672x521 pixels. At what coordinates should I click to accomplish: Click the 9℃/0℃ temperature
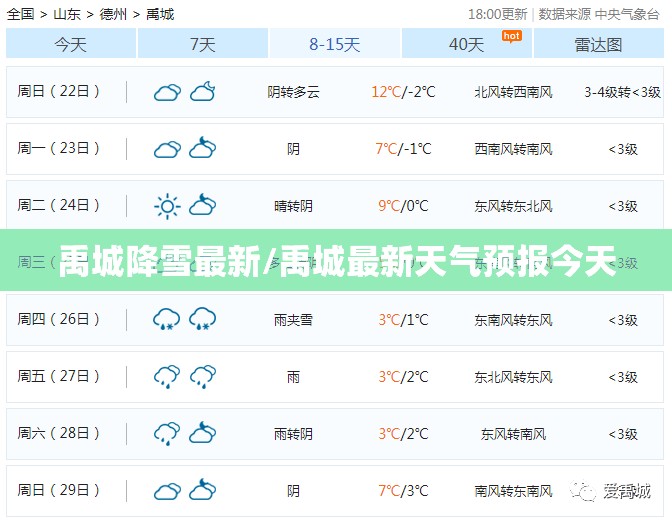pos(403,206)
